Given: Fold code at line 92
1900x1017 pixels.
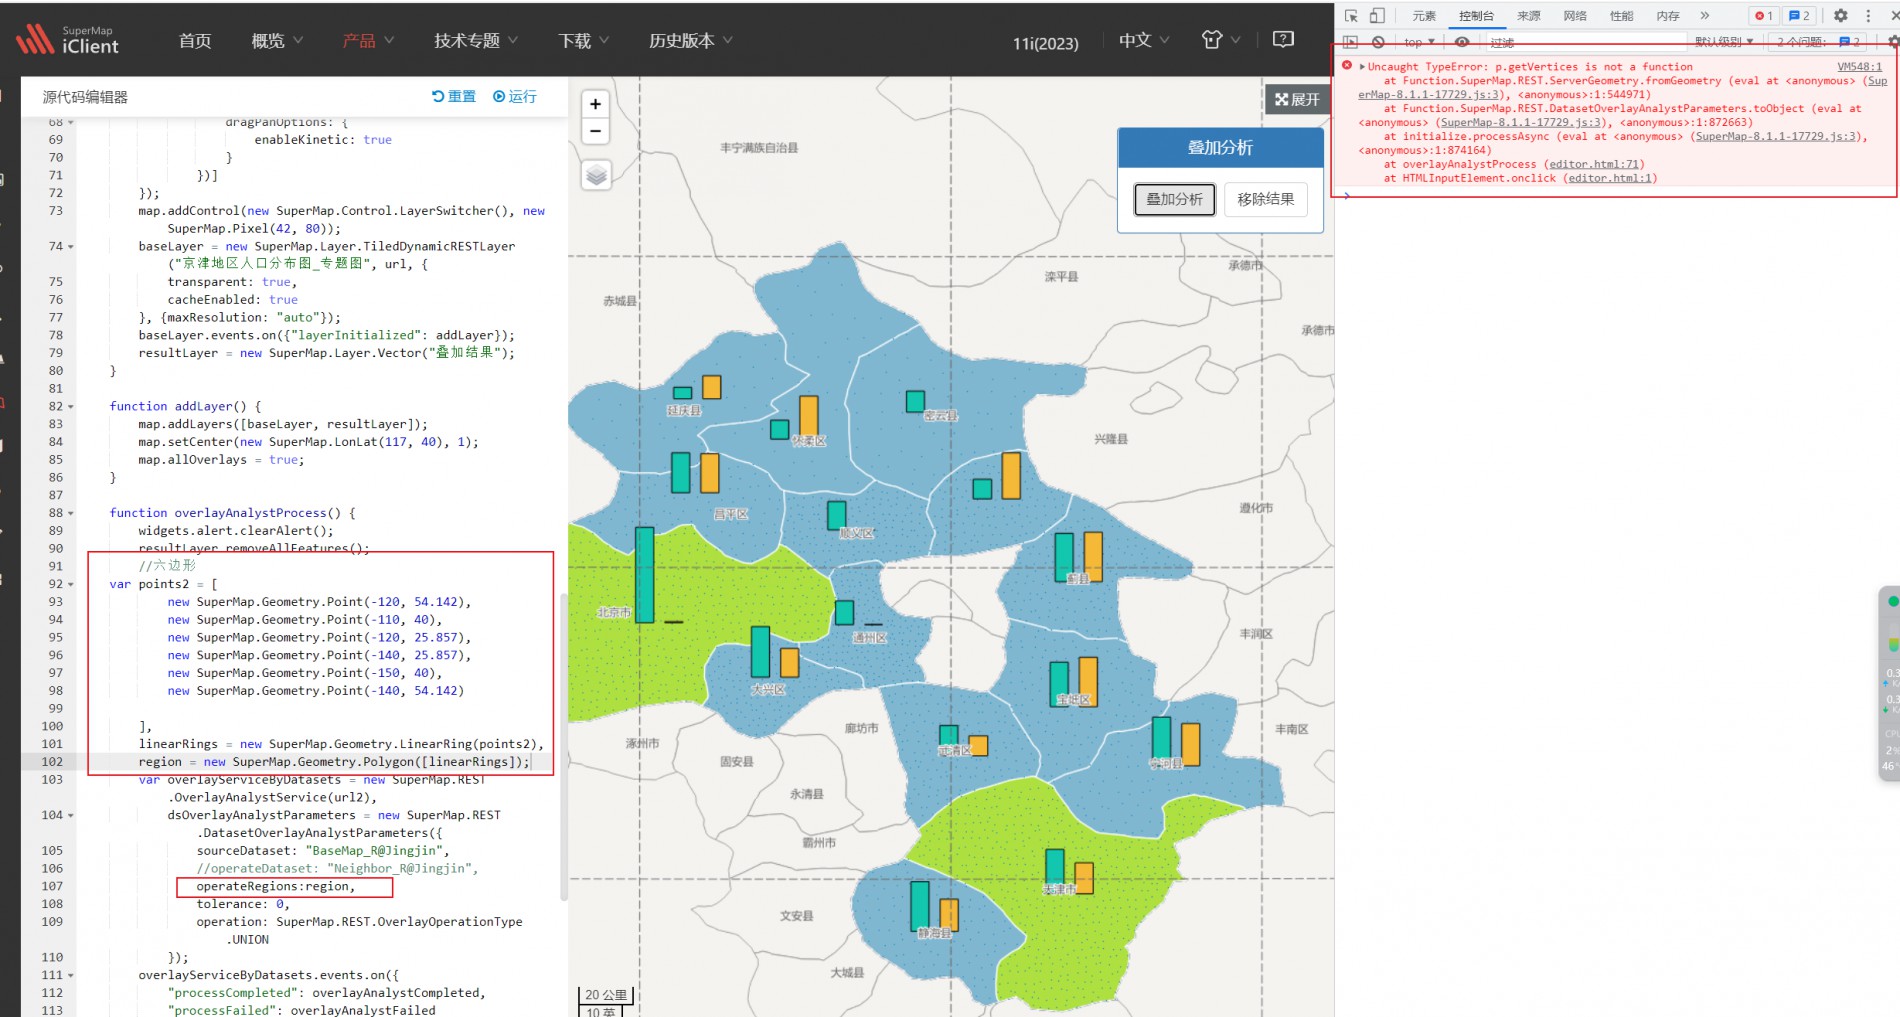Looking at the screenshot, I should [x=71, y=584].
